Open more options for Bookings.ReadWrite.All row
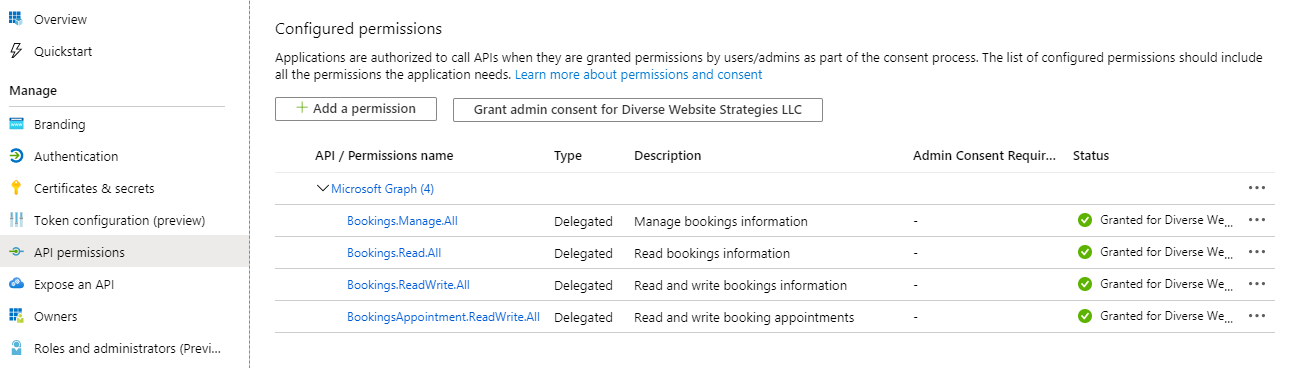Viewport: 1290px width, 368px height. click(x=1257, y=284)
